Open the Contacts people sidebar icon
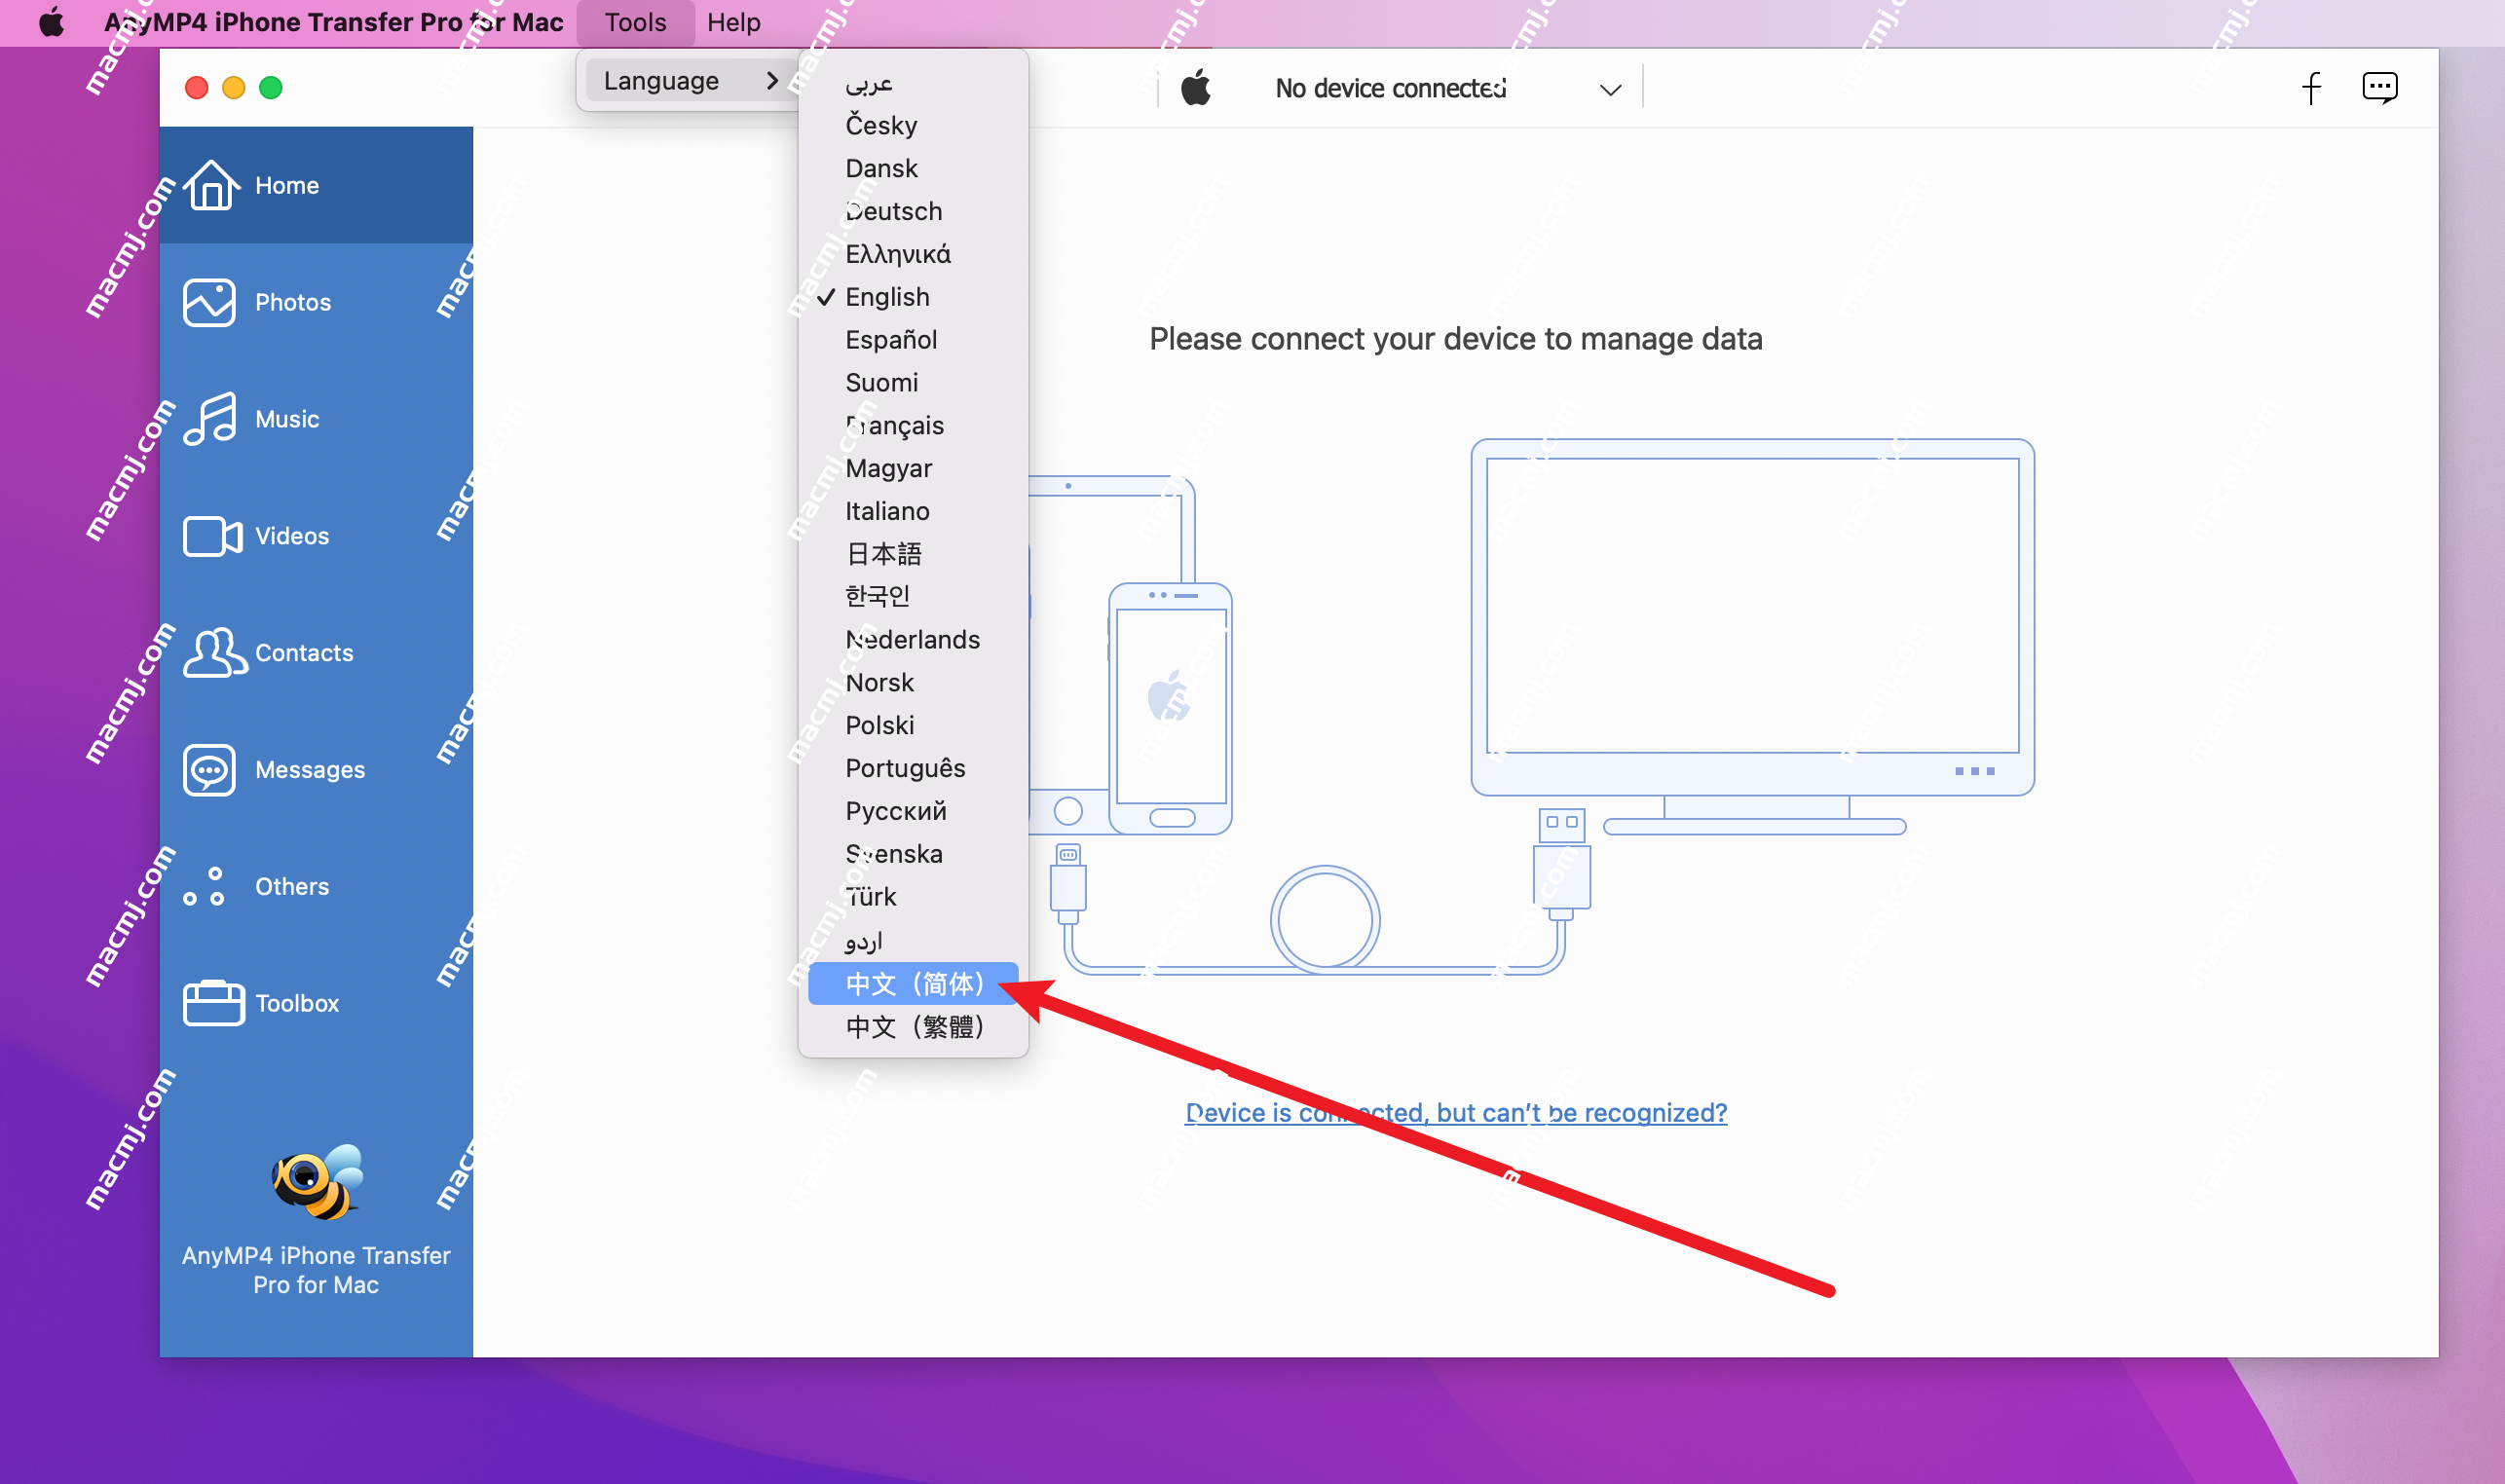 (x=215, y=652)
